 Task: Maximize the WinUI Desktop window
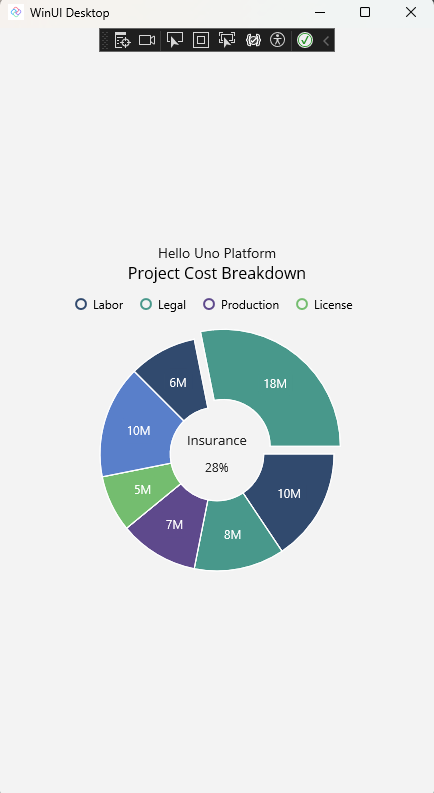coord(365,12)
